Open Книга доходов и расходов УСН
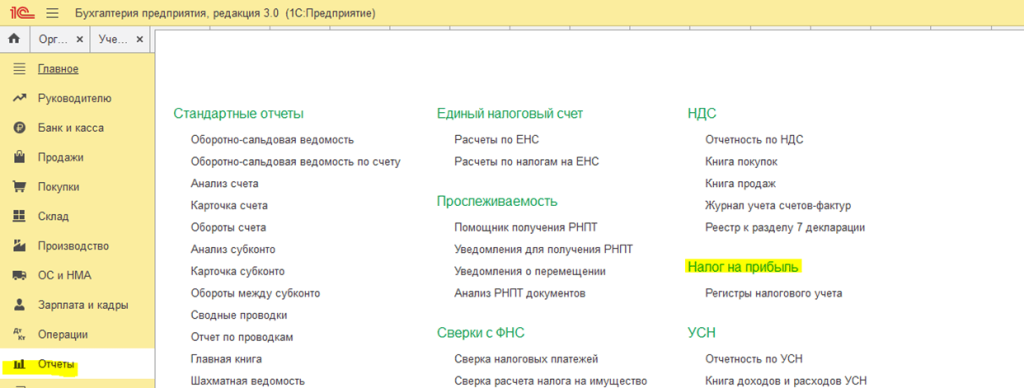This screenshot has height=388, width=1024. point(786,381)
